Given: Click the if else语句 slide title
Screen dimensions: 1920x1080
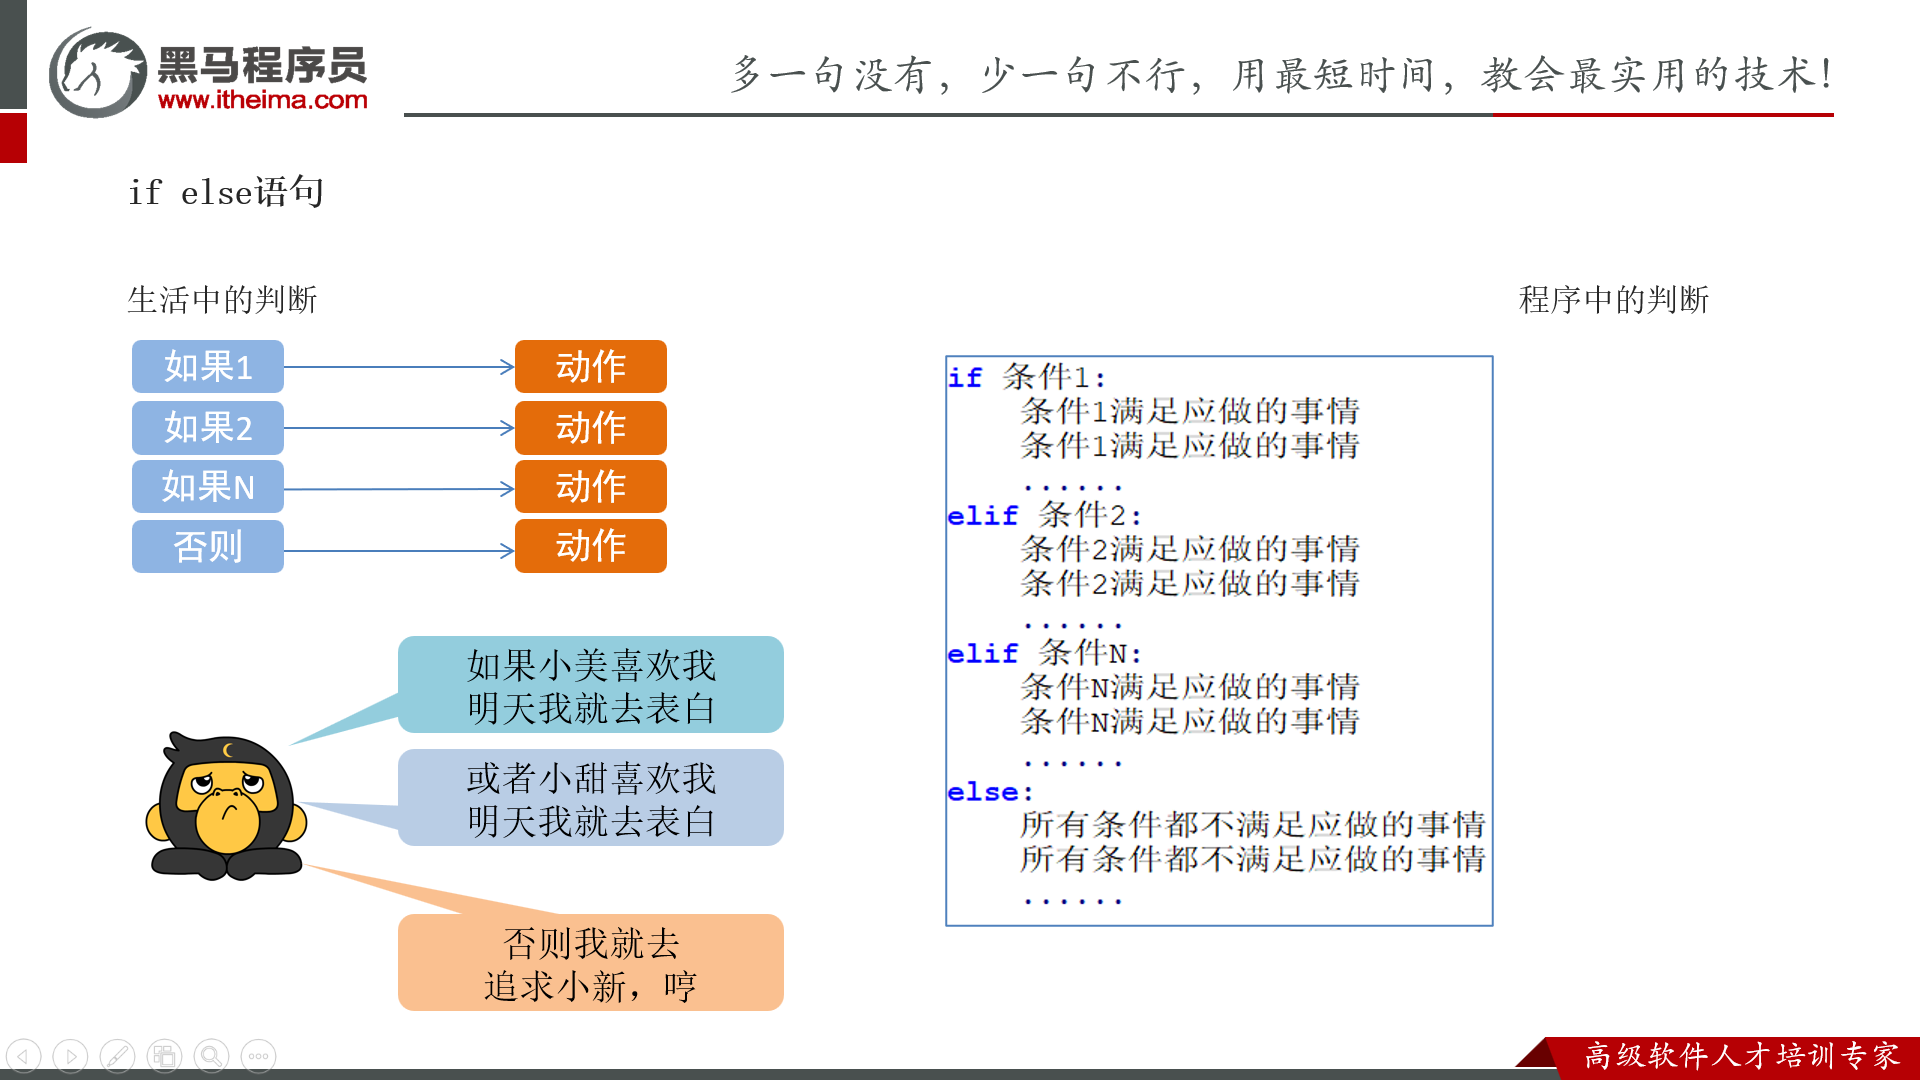Looking at the screenshot, I should click(226, 192).
